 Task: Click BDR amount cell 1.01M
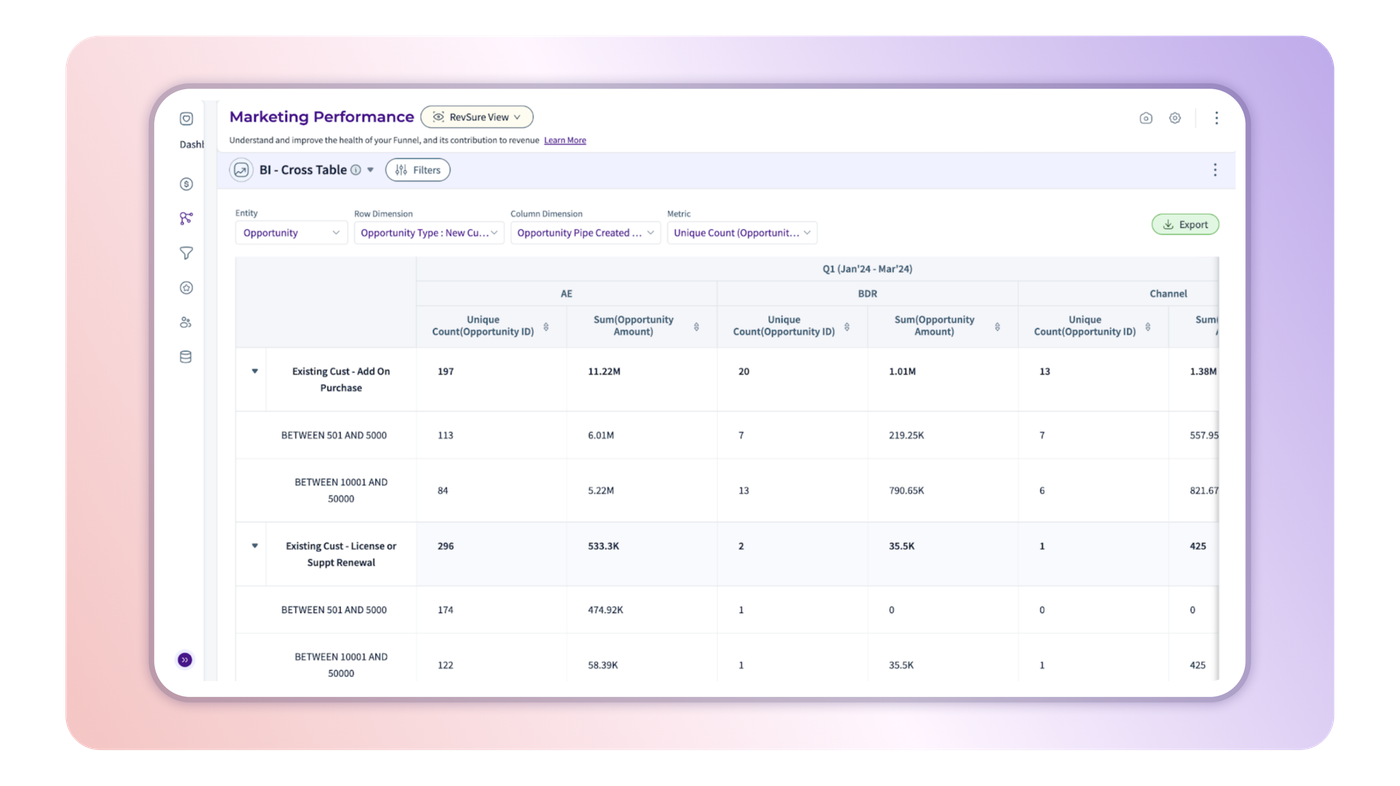tap(902, 371)
